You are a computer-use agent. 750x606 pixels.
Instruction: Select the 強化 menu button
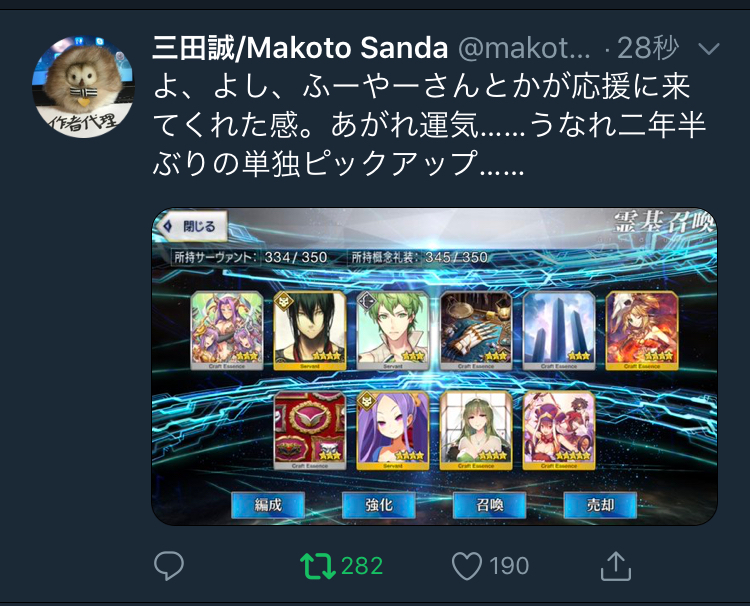click(x=379, y=505)
